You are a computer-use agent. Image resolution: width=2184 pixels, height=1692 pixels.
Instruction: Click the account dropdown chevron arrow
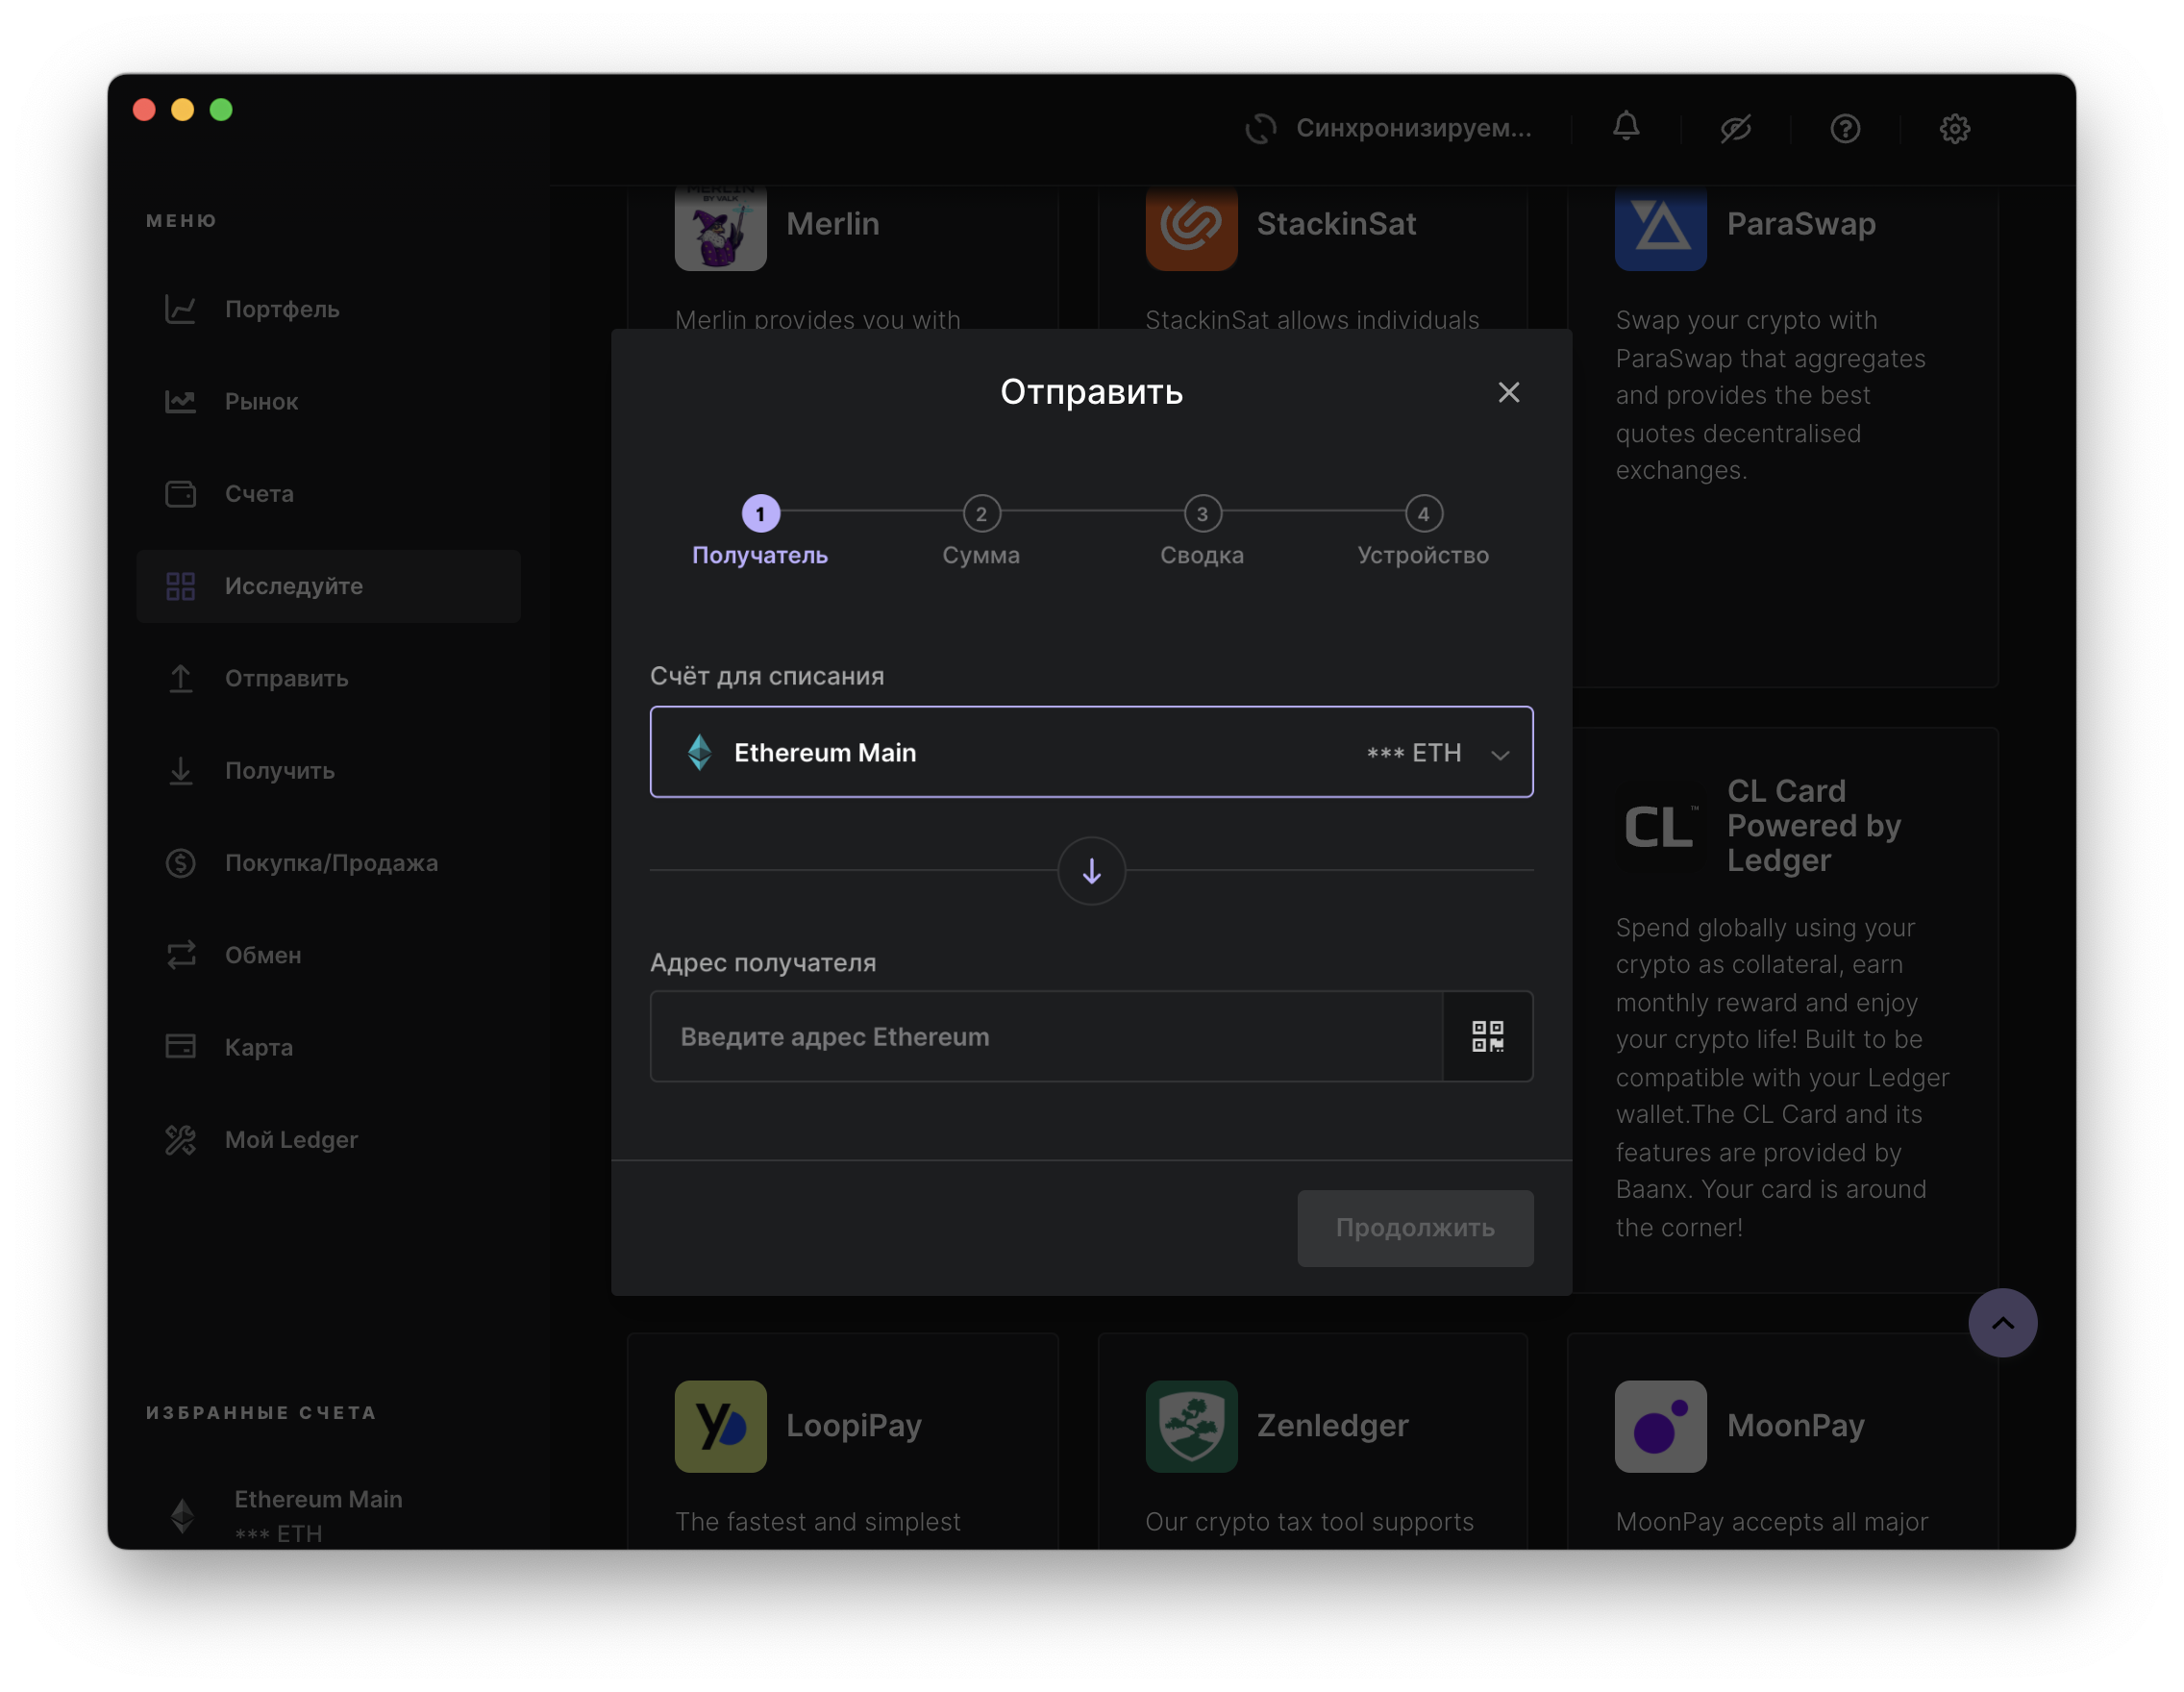click(1499, 755)
